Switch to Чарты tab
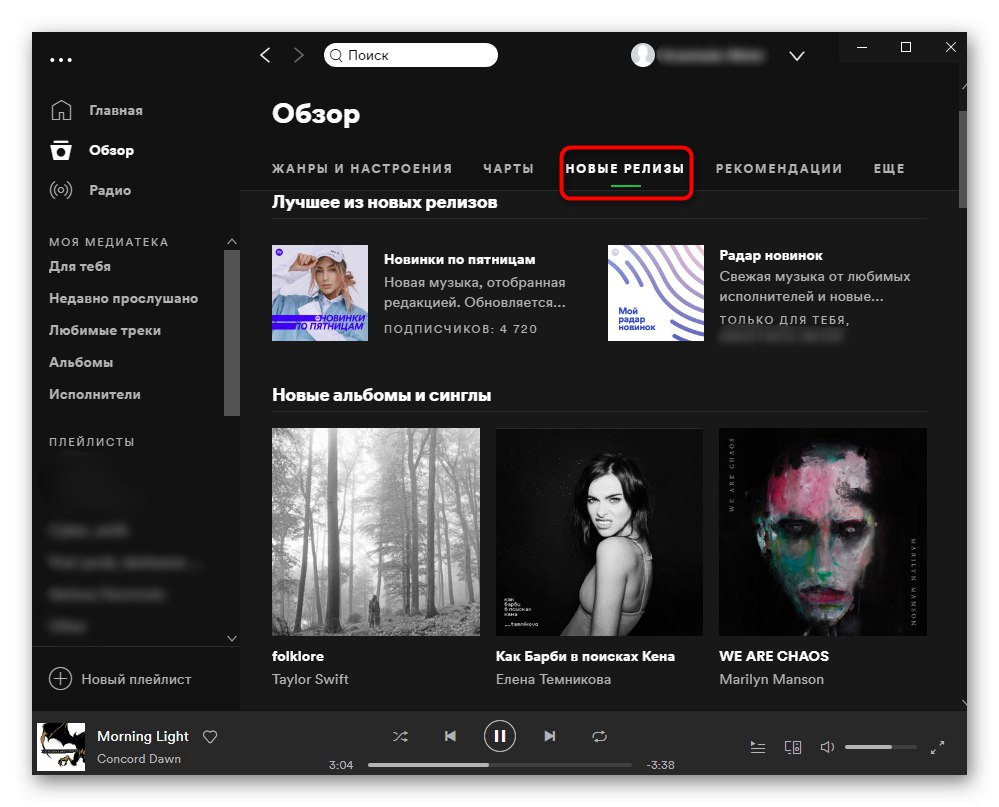The image size is (999, 807). click(x=508, y=169)
